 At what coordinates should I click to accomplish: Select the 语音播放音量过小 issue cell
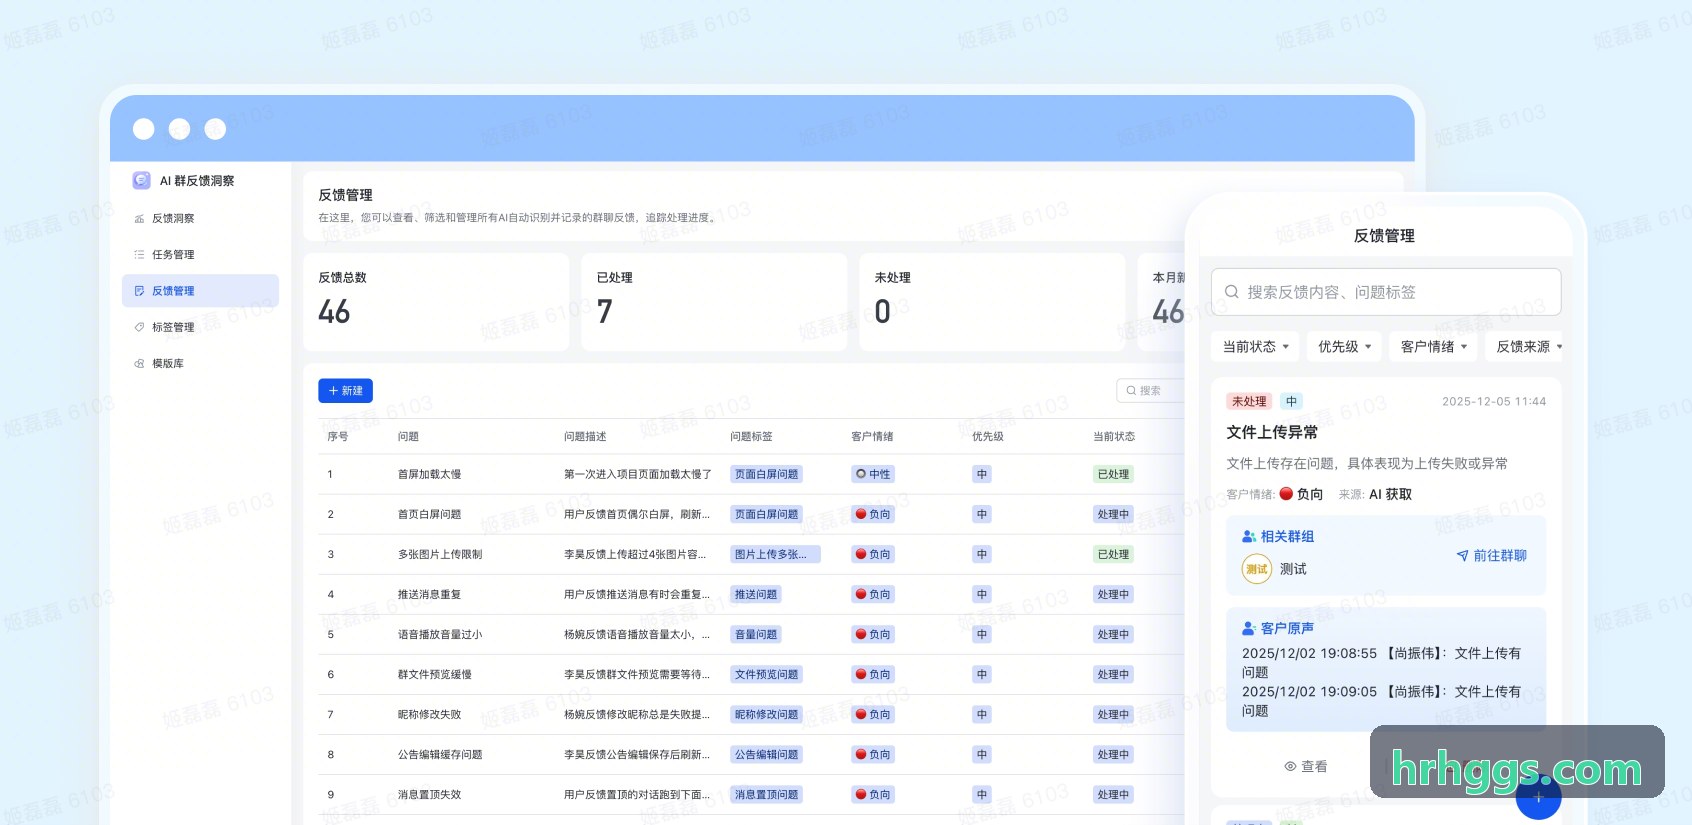pos(440,634)
